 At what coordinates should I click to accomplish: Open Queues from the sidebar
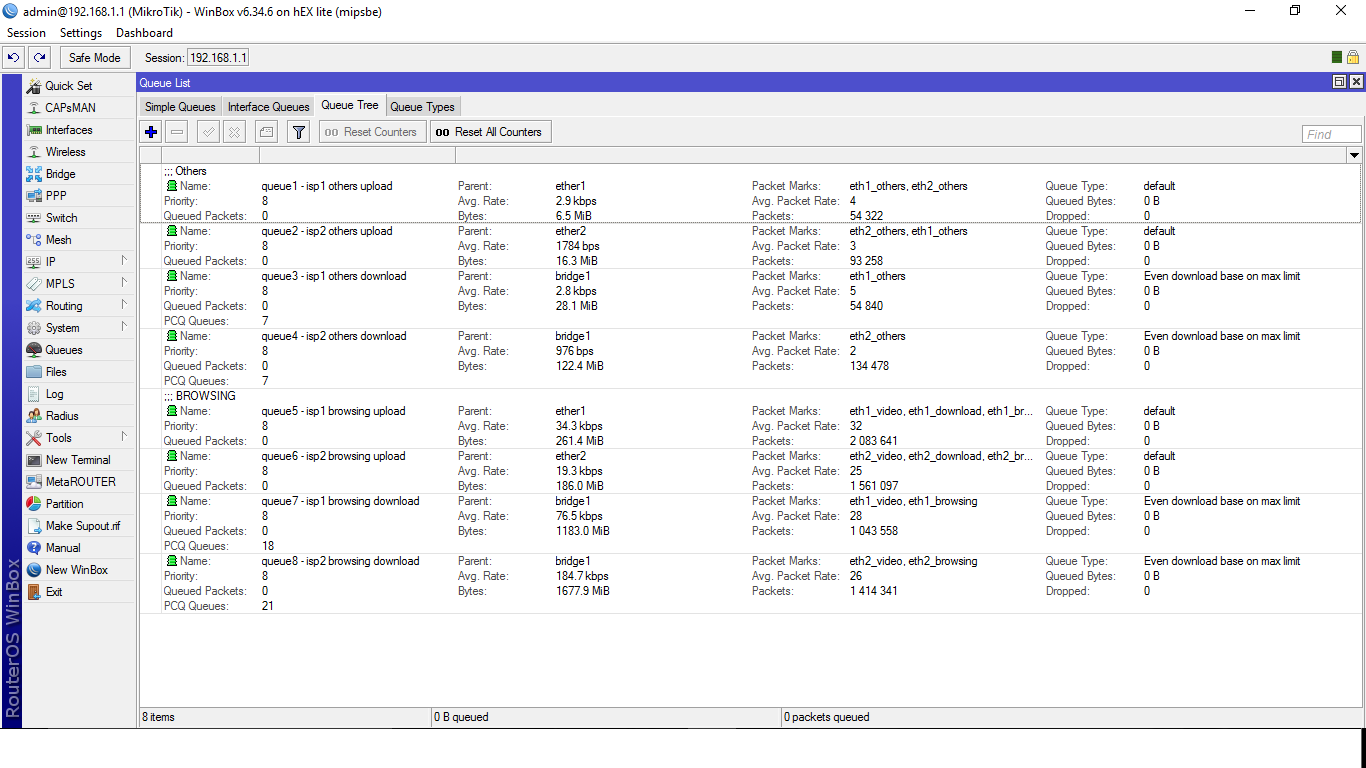click(x=64, y=350)
